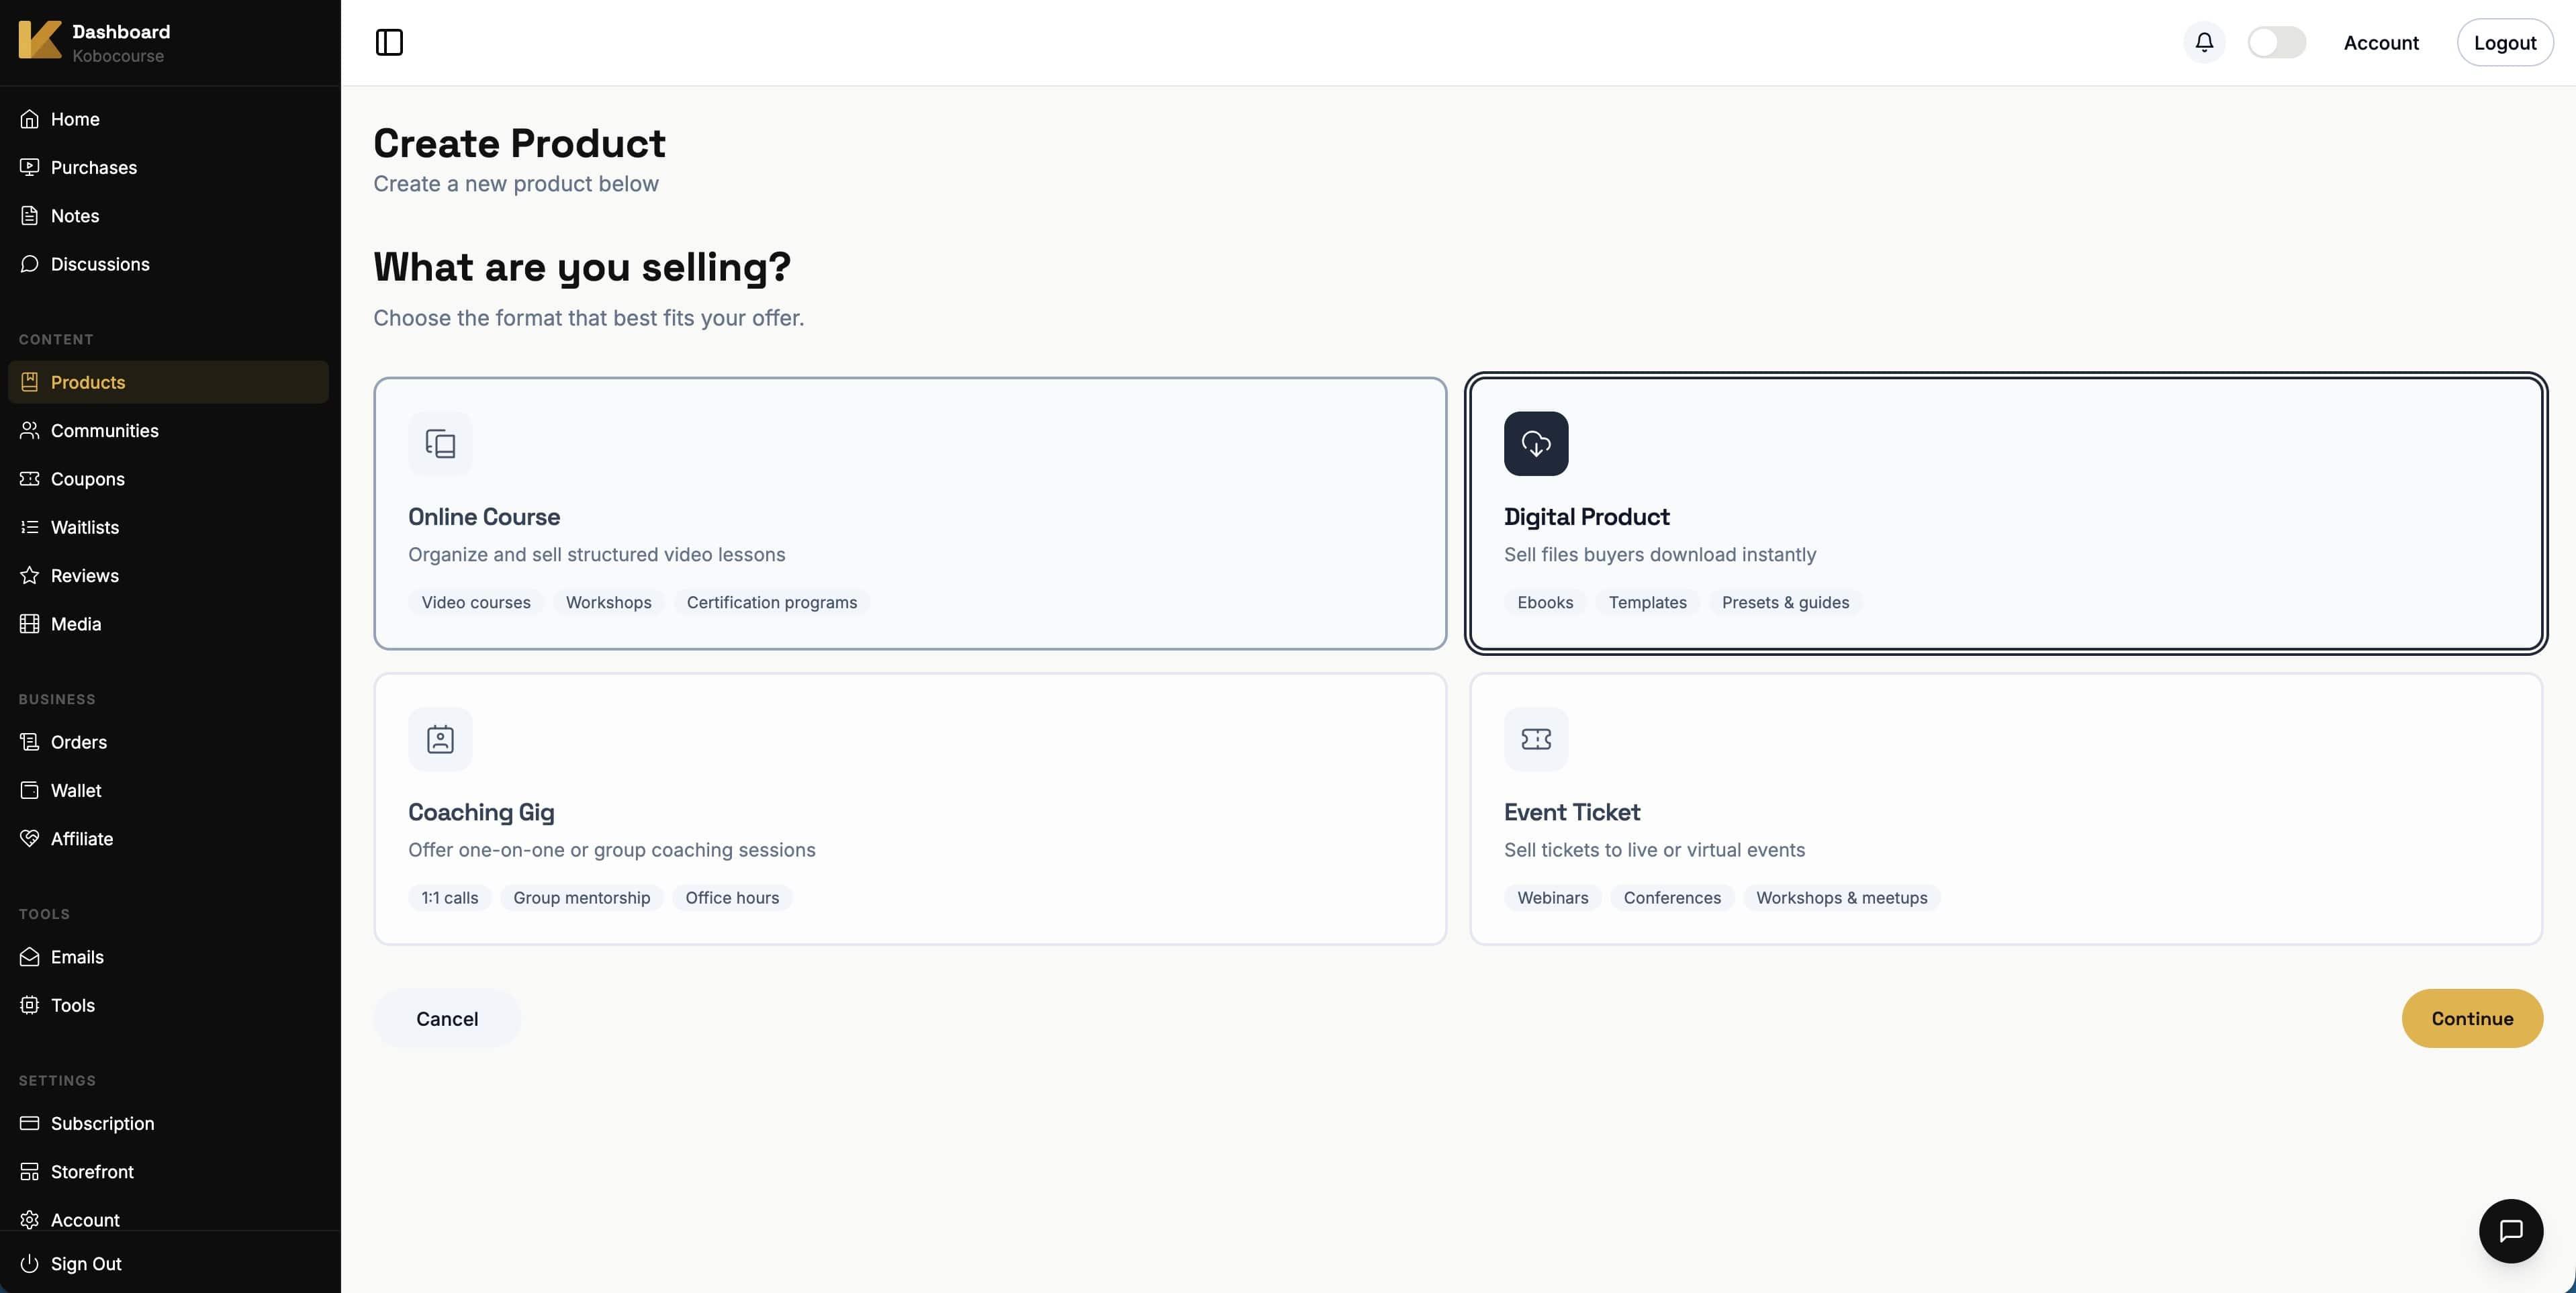The image size is (2576, 1293).
Task: Select the Coaching Gig card title
Action: [481, 813]
